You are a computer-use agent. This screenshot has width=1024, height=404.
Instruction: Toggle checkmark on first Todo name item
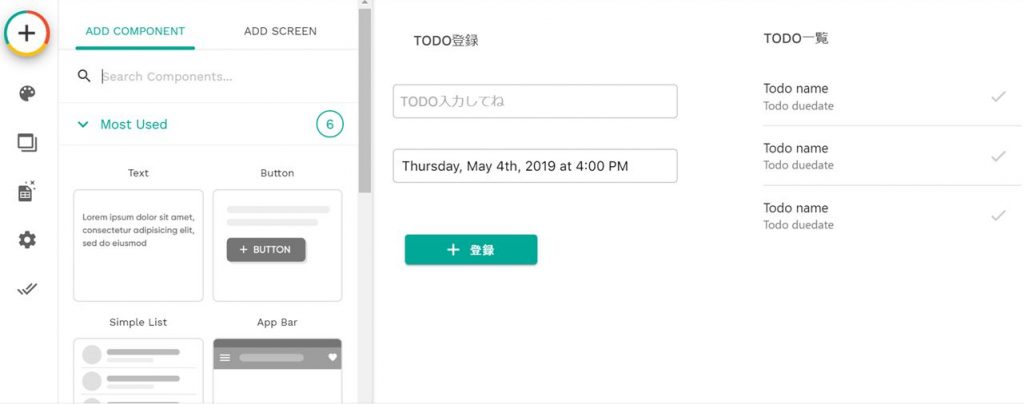[x=998, y=97]
